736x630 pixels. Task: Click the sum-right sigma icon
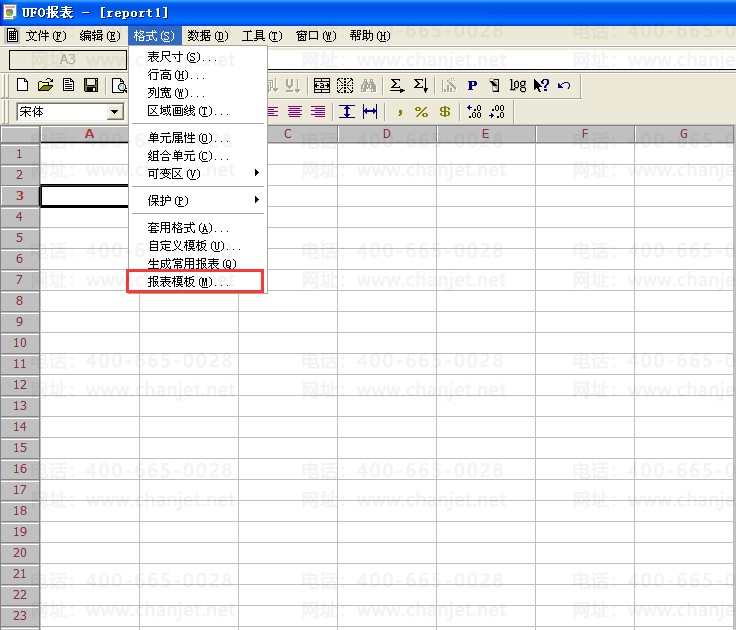(x=397, y=85)
